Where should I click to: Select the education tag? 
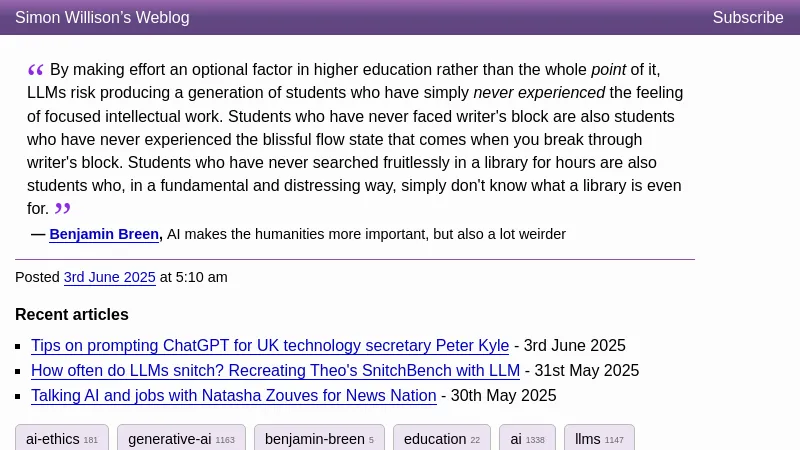(441, 439)
